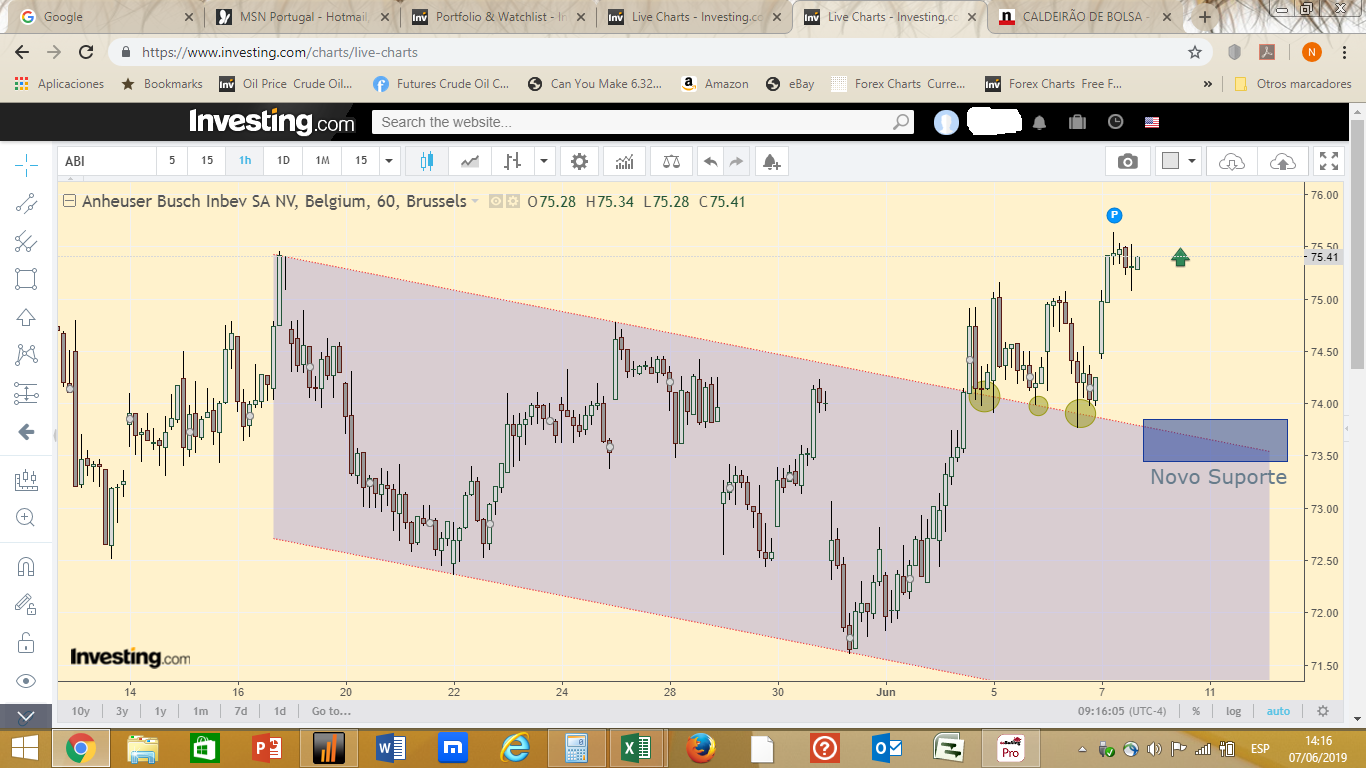This screenshot has height=768, width=1366.
Task: Select the trend line drawing tool
Action: 26,203
